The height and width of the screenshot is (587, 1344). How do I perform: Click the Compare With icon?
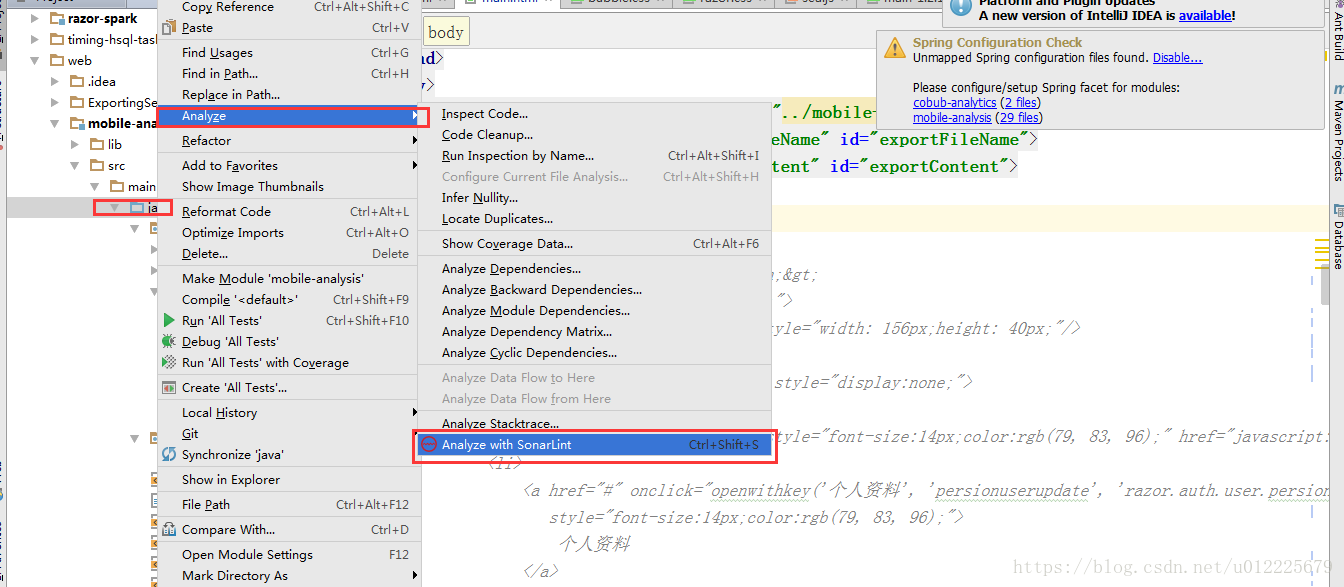(169, 529)
